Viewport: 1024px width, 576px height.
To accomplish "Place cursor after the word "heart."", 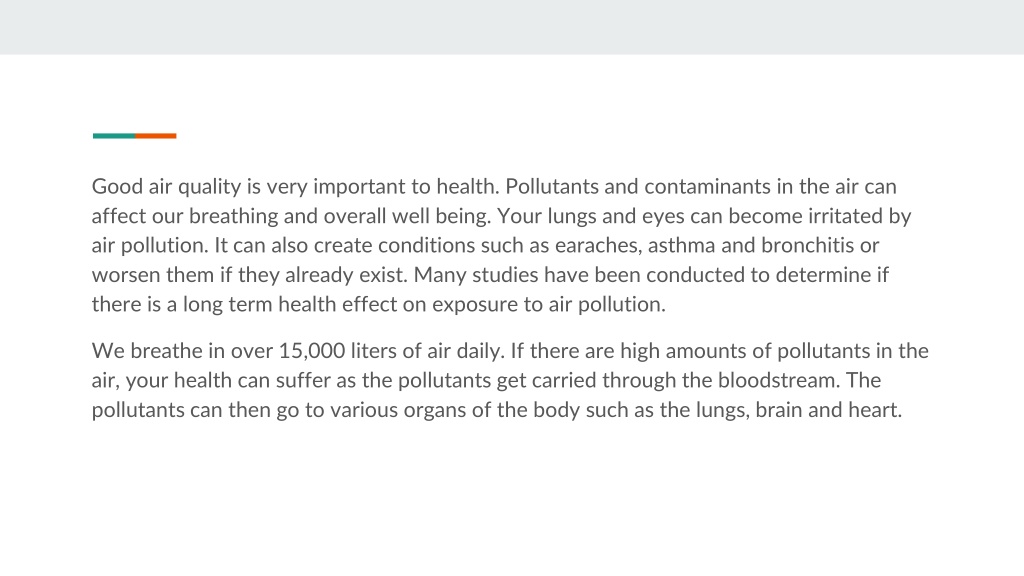I will pos(903,410).
